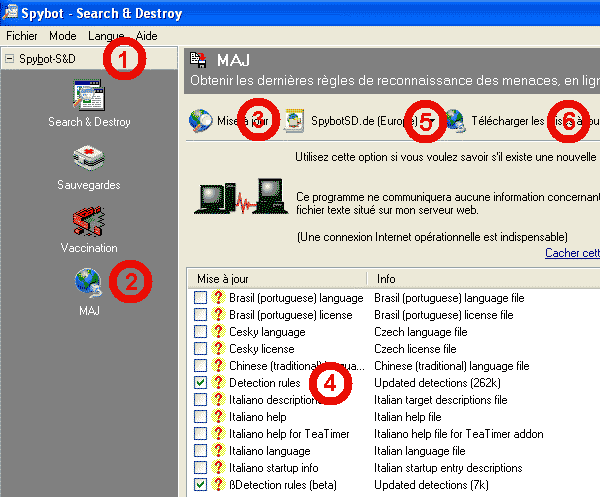Viewport: 600px width, 497px height.
Task: Open the SpybotSD.de (Europe) server dropdown
Action: click(432, 121)
